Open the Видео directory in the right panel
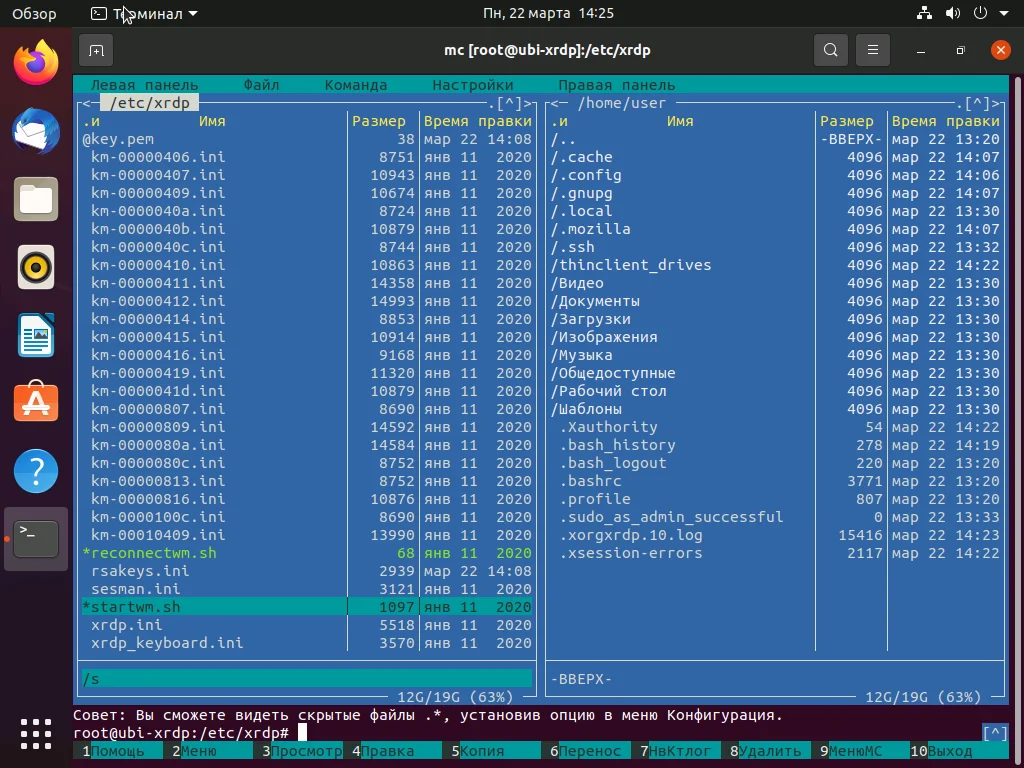 (x=577, y=283)
